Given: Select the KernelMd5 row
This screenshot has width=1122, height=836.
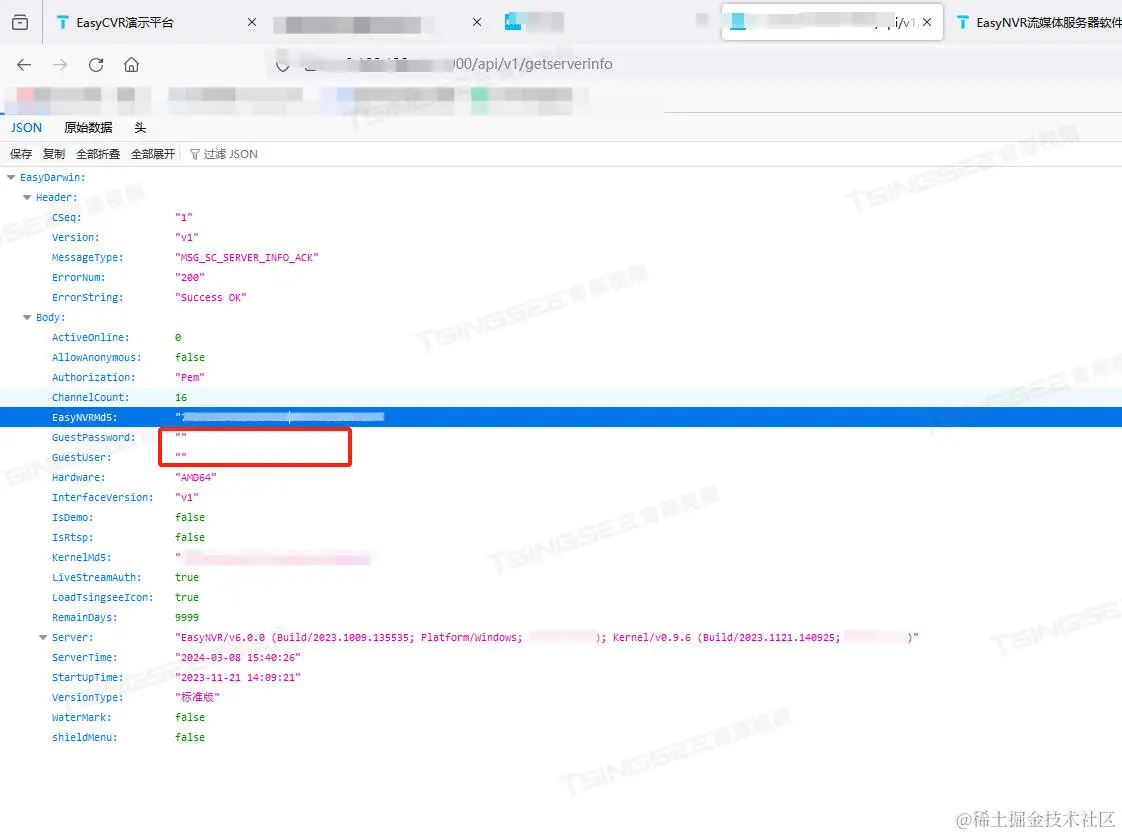Looking at the screenshot, I should 561,558.
